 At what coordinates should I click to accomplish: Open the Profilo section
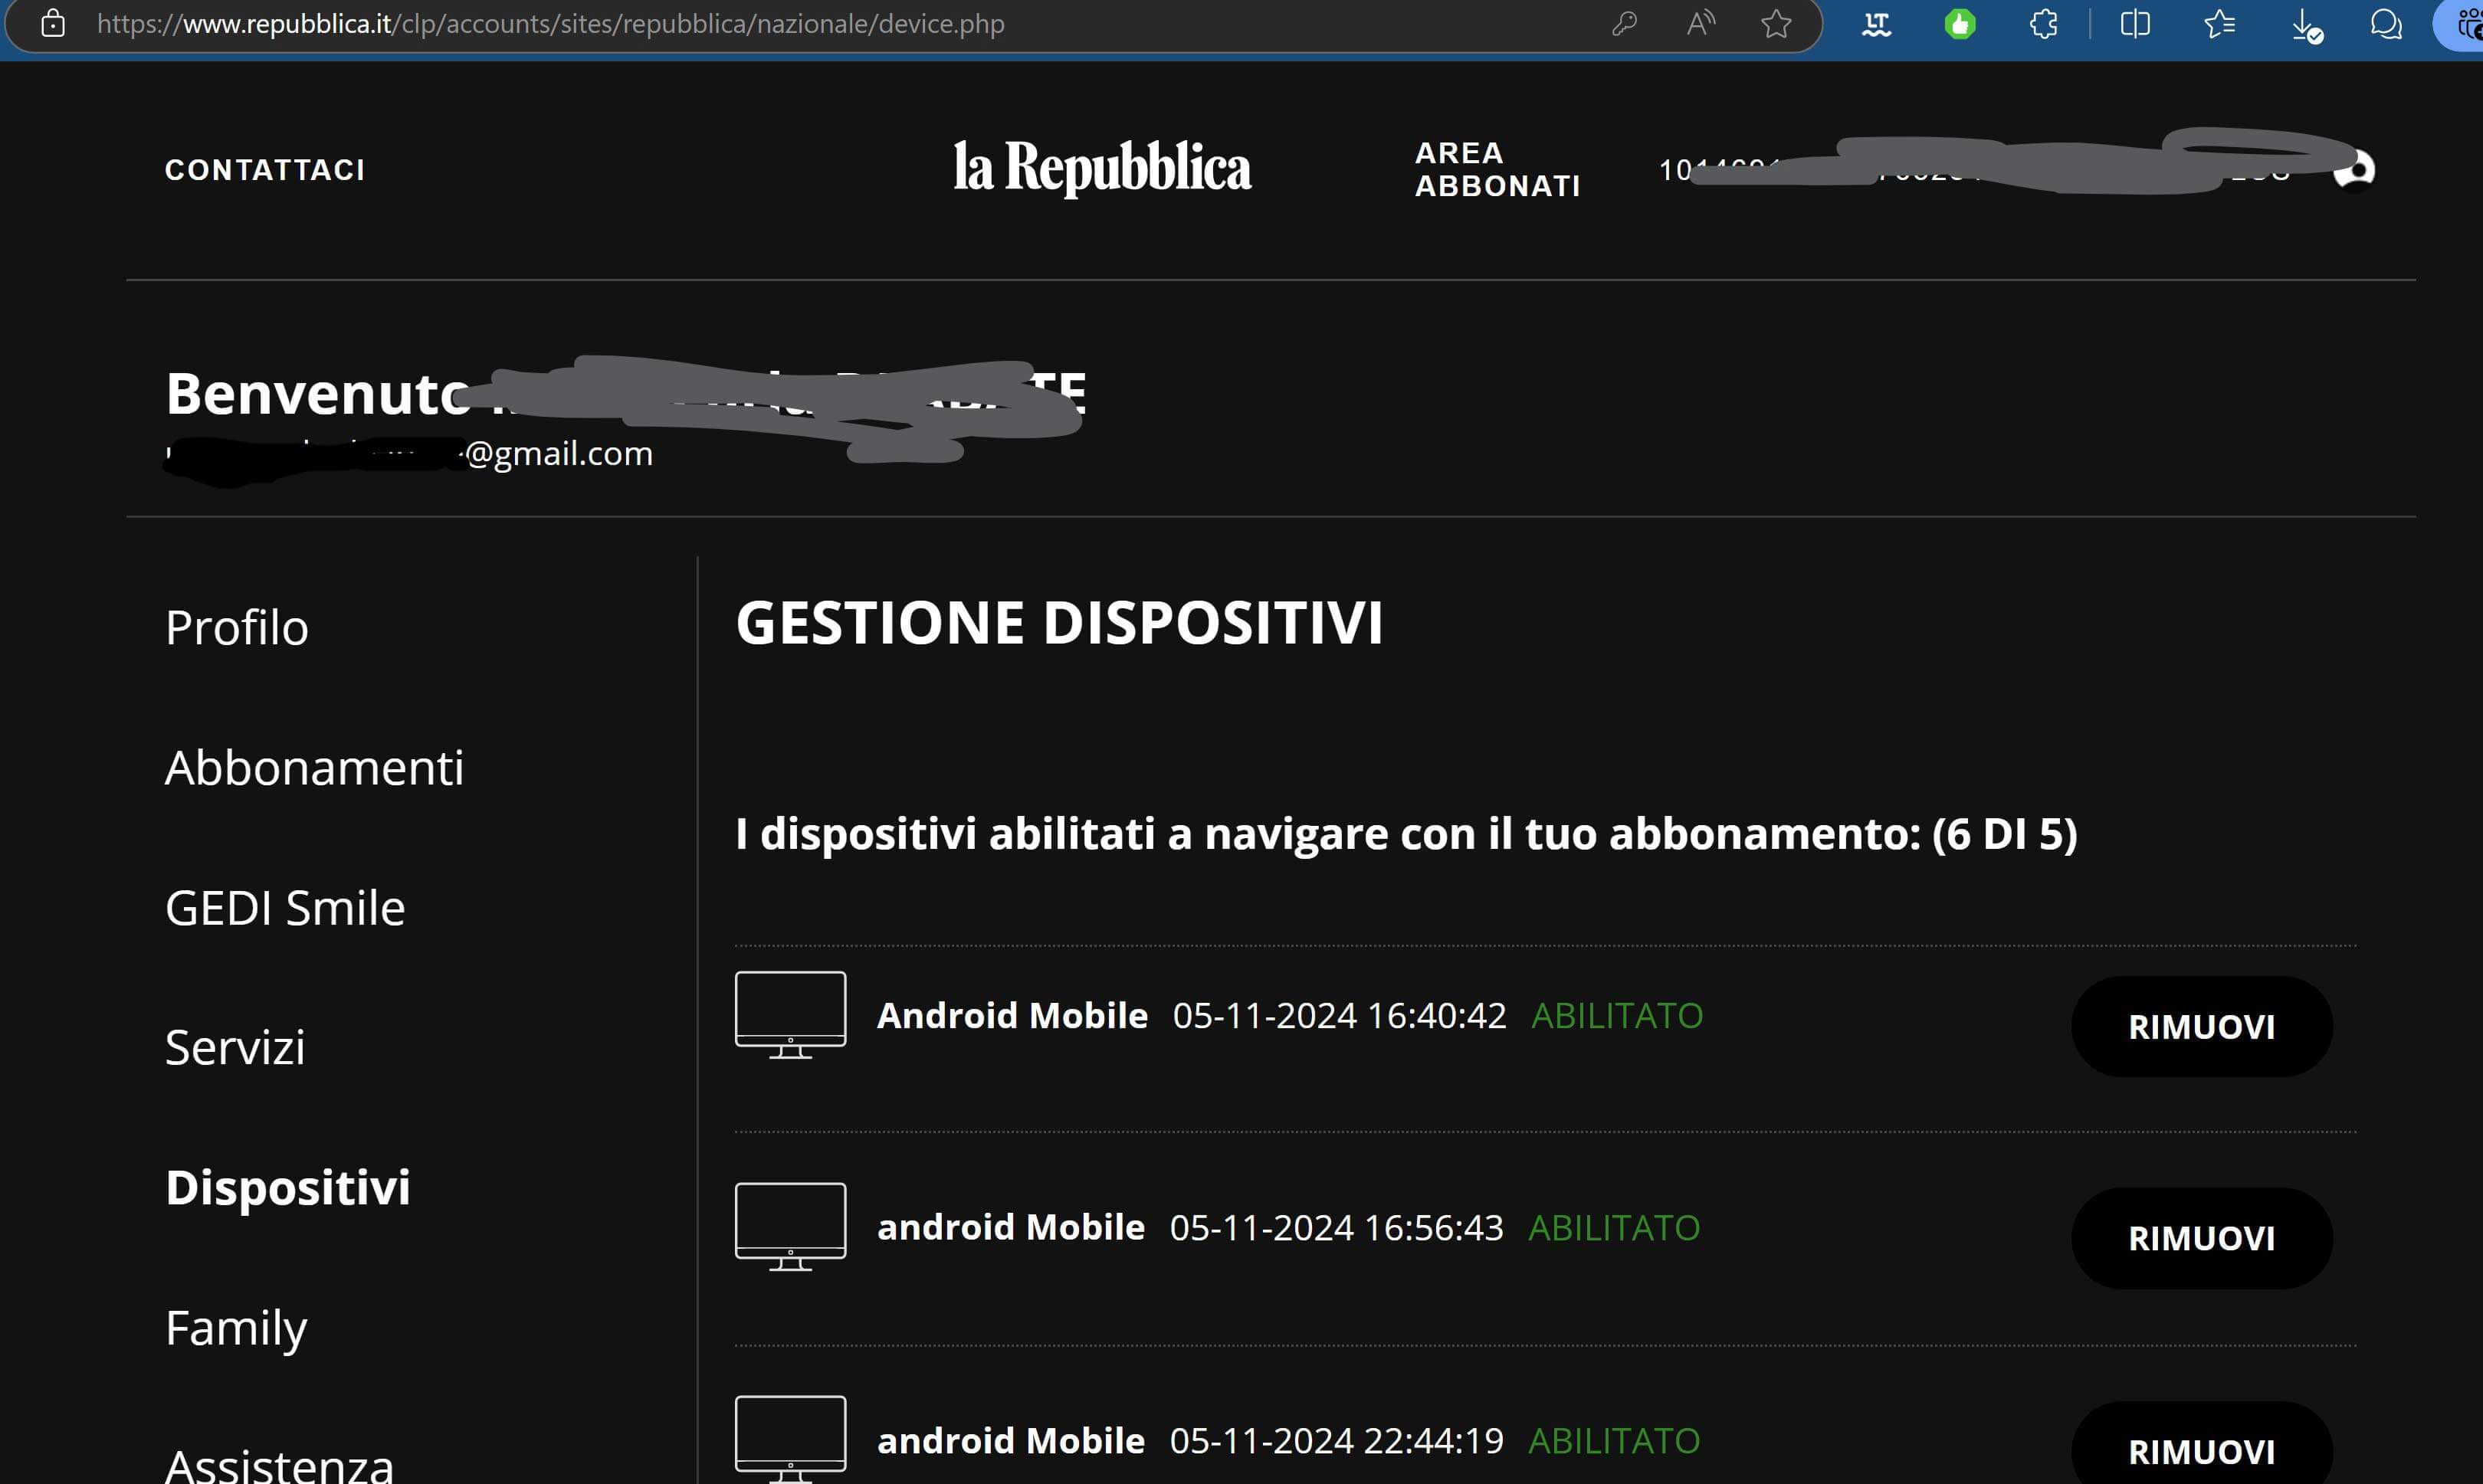237,628
